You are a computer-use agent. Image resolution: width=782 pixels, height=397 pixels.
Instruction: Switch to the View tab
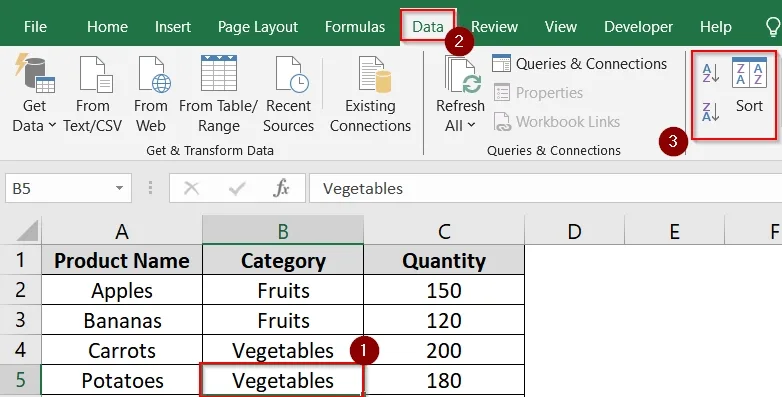[x=561, y=27]
